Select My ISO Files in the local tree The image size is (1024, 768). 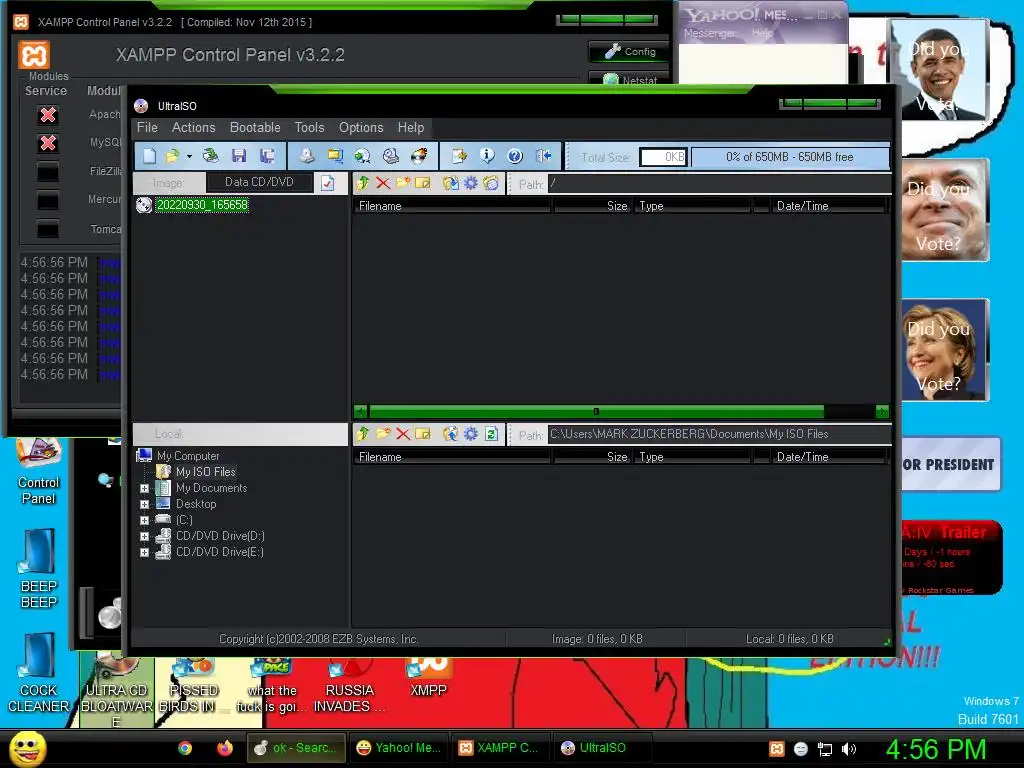(x=205, y=472)
